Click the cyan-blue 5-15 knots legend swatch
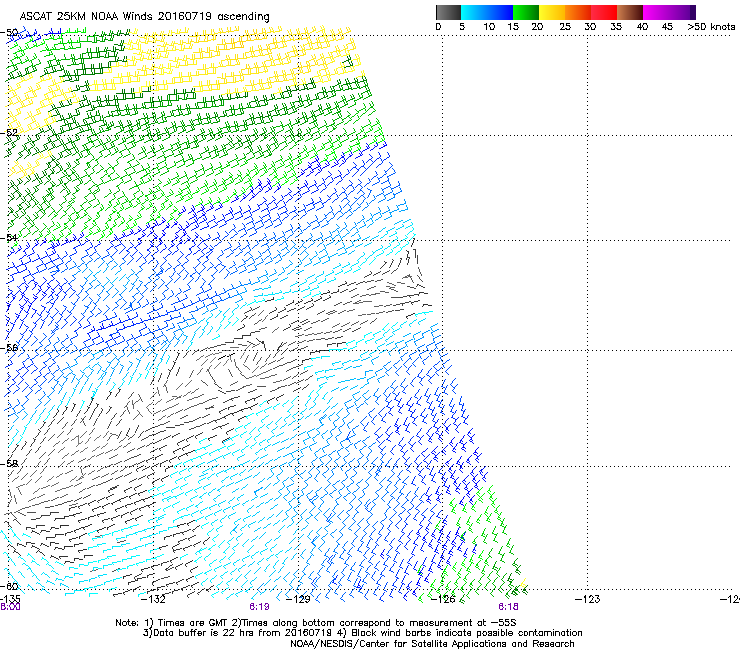740x650 pixels. (x=487, y=12)
